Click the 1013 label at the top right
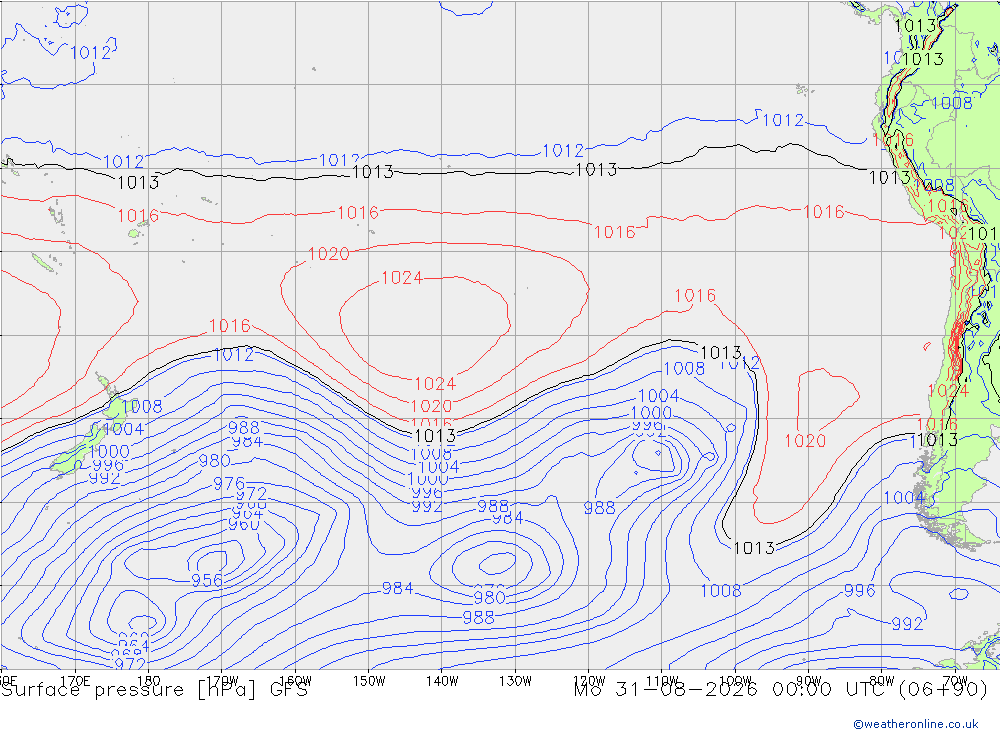 [x=915, y=26]
